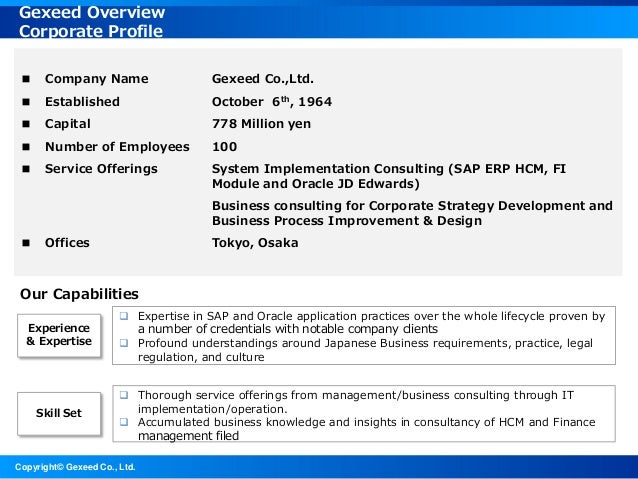Select the 'Skill Set' box
638x479 pixels.
59,413
